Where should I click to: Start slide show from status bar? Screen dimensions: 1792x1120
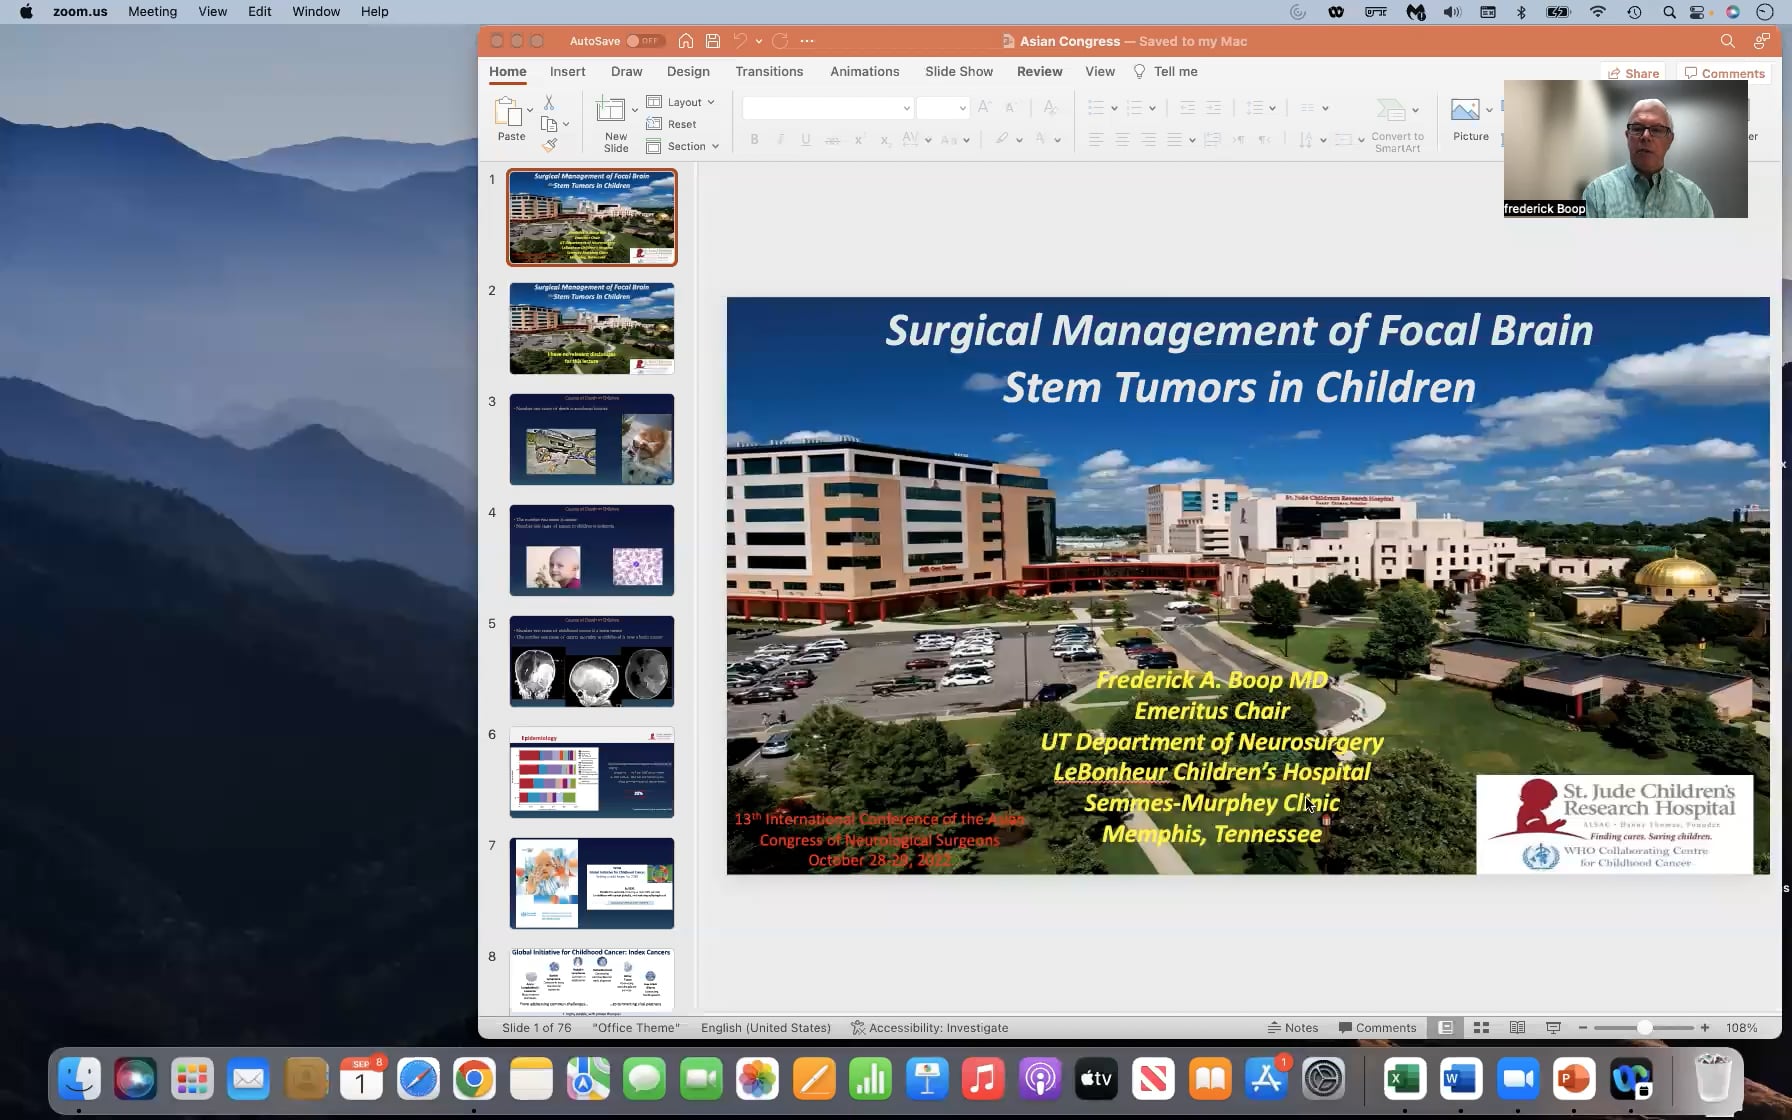coord(1553,1027)
